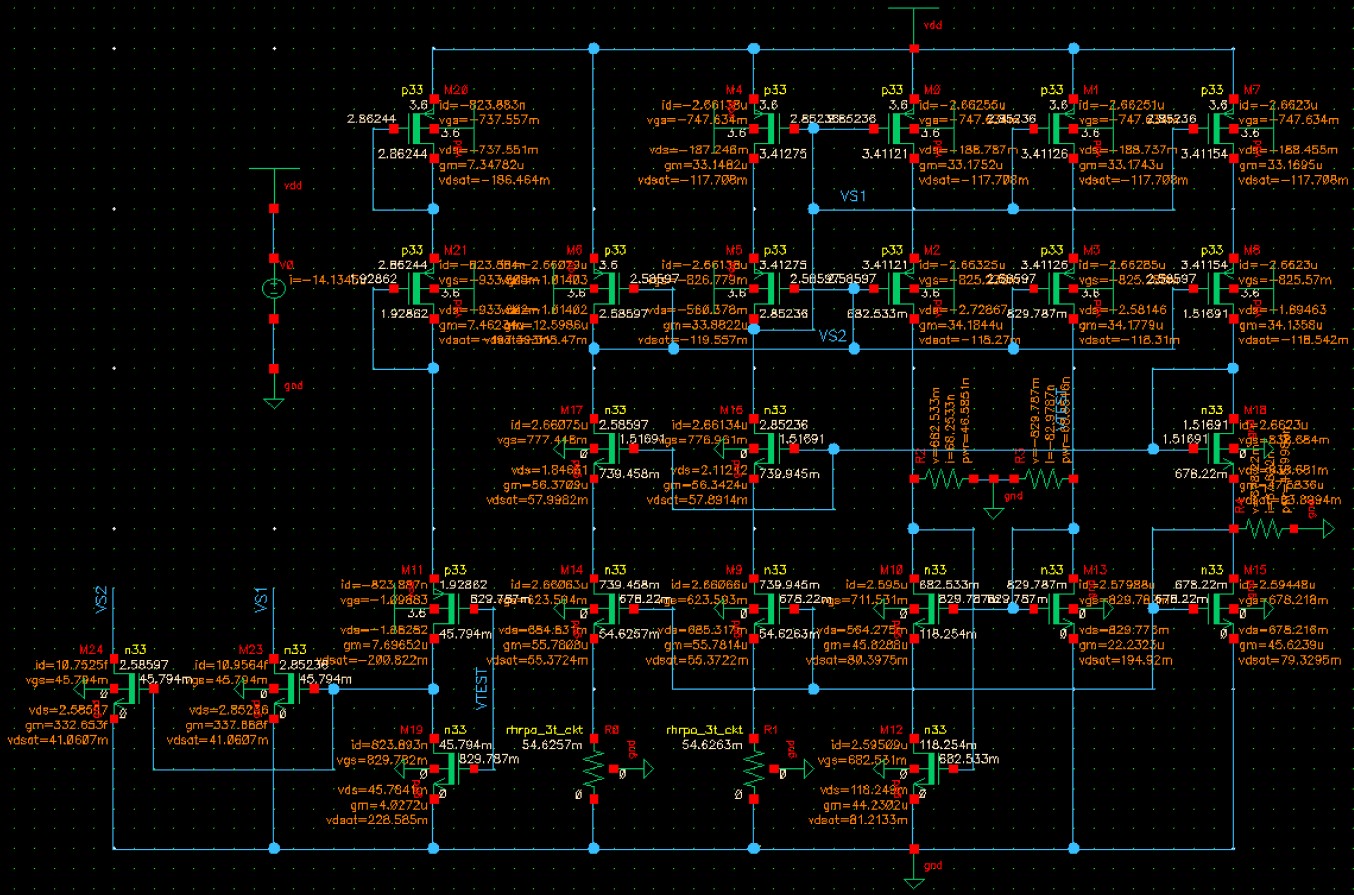Select resistor R0 zigzag symbol

593,770
